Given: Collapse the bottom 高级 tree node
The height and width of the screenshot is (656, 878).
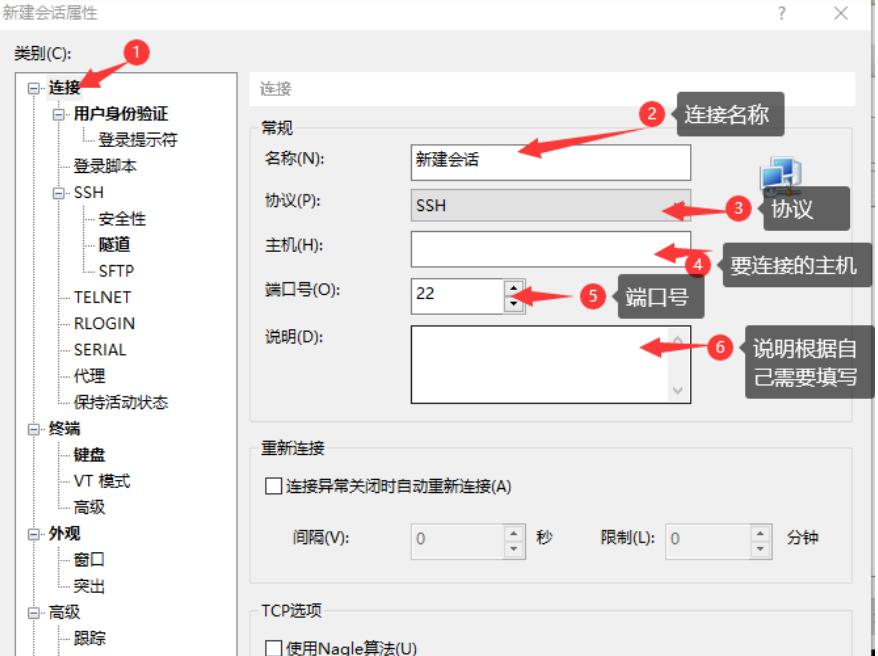Looking at the screenshot, I should [x=34, y=613].
